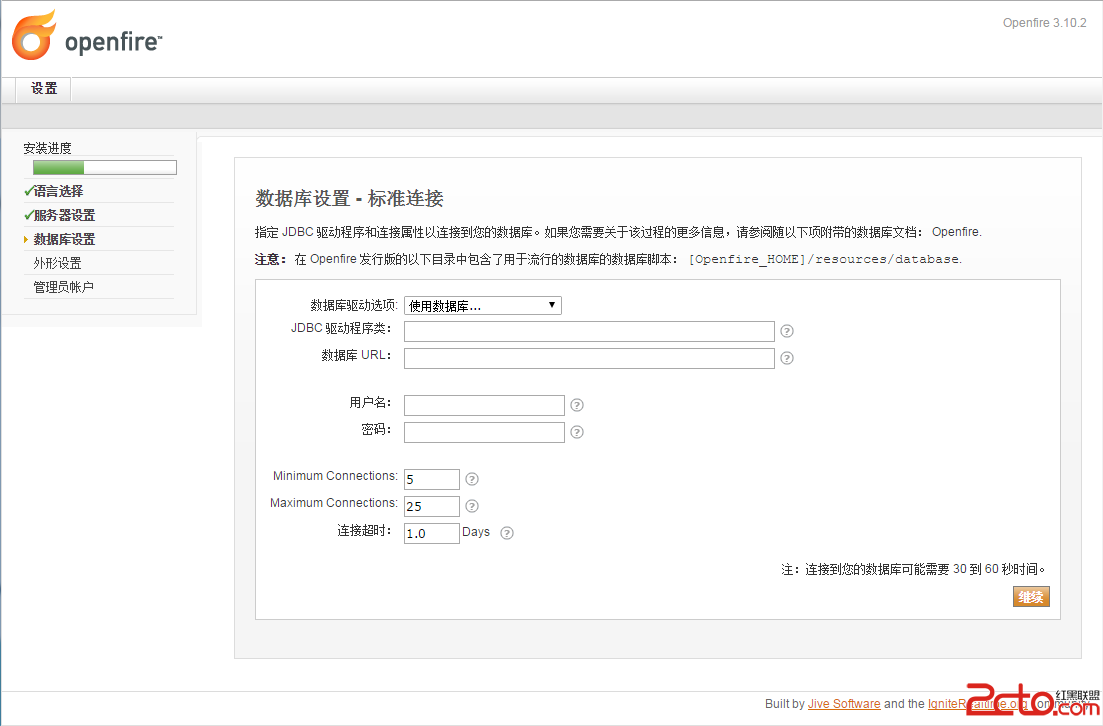Focus the JDBC driver class field
1103x726 pixels.
(589, 331)
